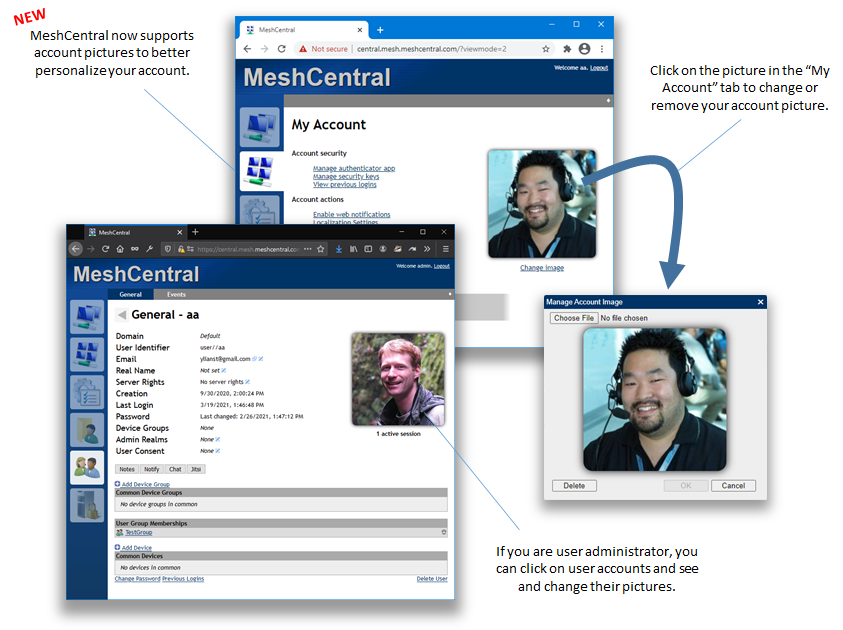The width and height of the screenshot is (843, 630).
Task: Click the pencil edit icon next to Email
Action: coord(260,358)
